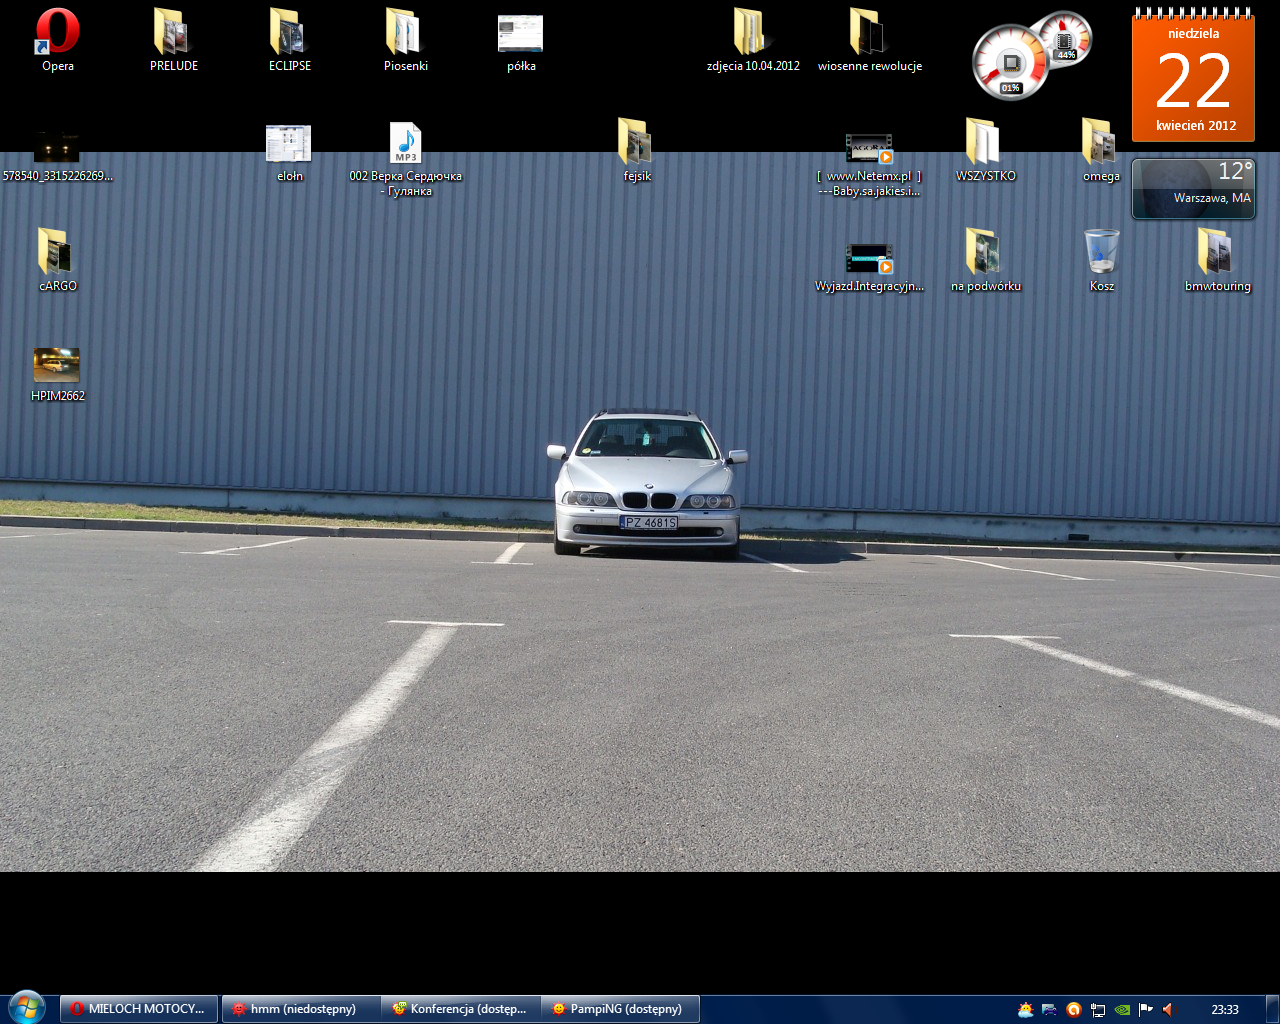Switch to PampiNG (dostępny) chat window
1280x1024 pixels.
point(620,1009)
